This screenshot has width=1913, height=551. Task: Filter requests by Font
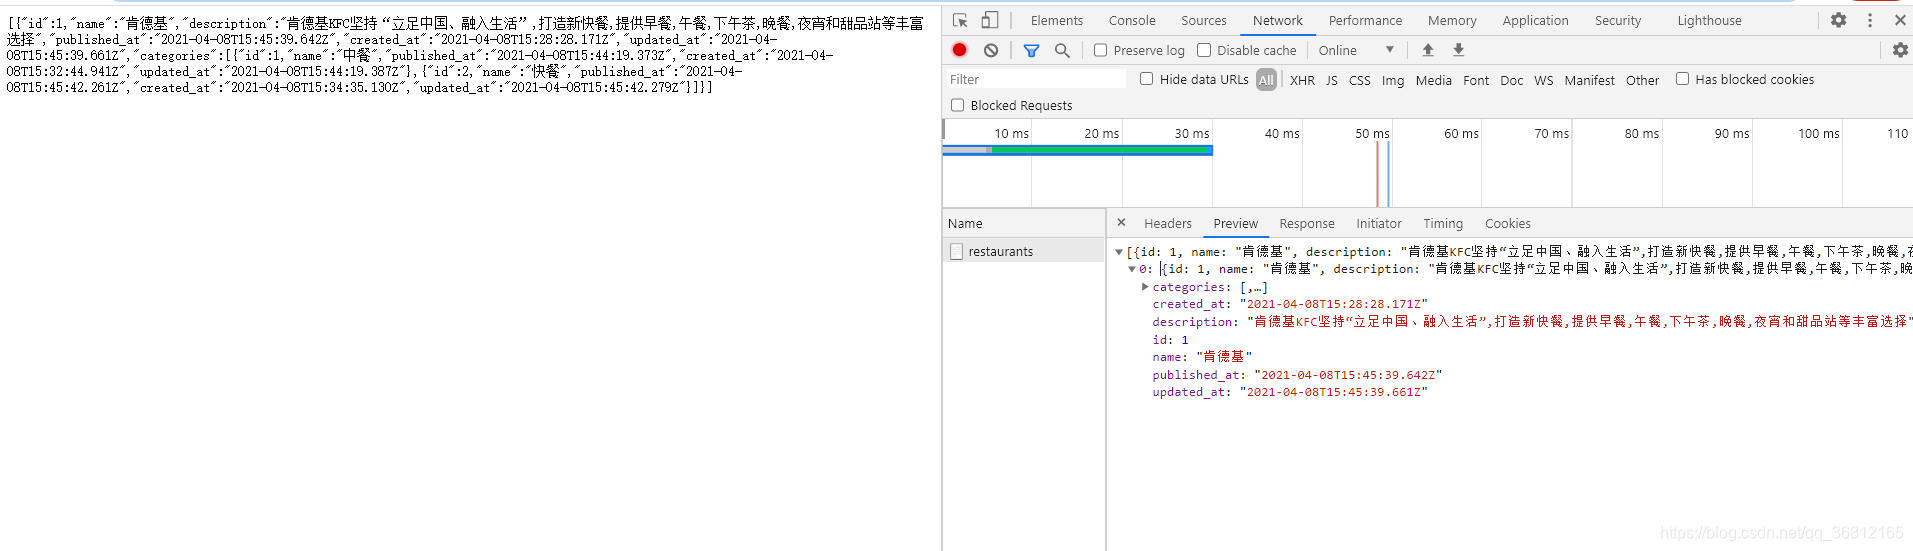(1476, 80)
